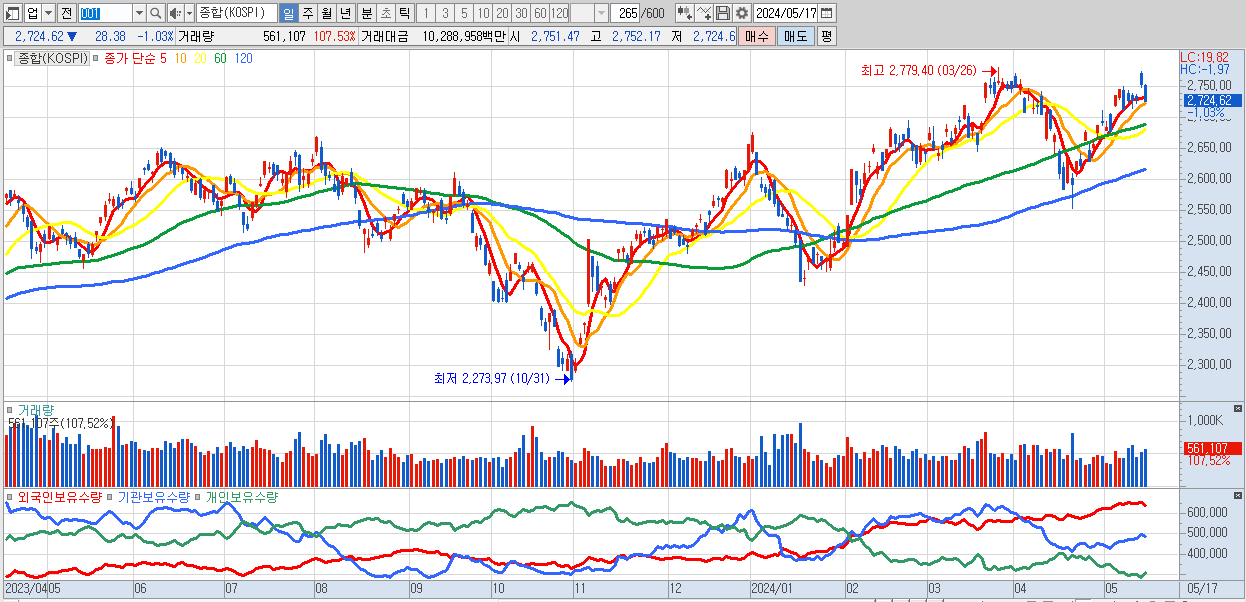The height and width of the screenshot is (602, 1246).
Task: Click the date field 2024/05/17
Action: 786,13
